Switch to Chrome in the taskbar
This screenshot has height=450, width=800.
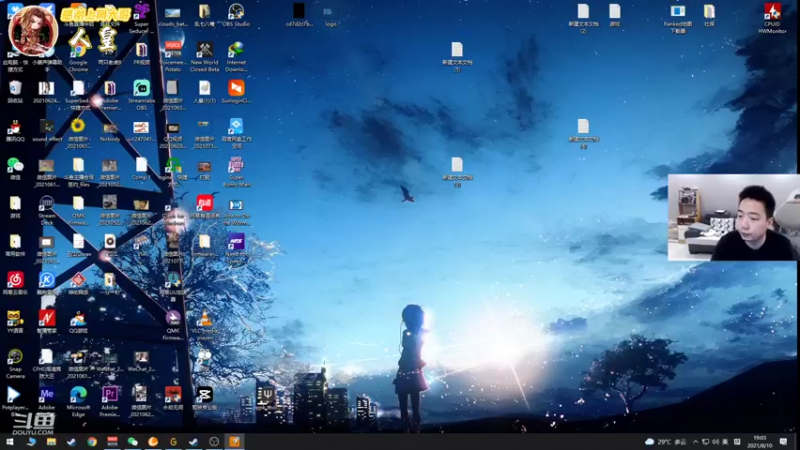click(92, 442)
